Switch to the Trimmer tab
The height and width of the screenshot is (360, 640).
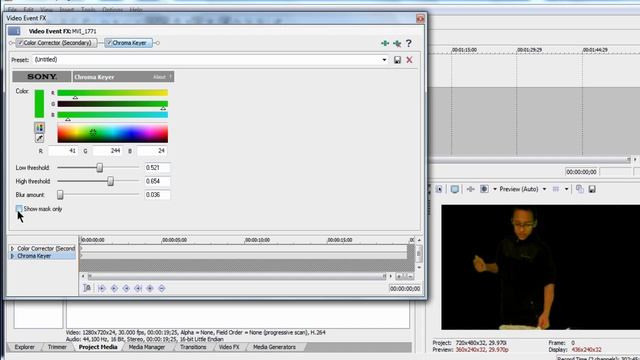tap(57, 347)
